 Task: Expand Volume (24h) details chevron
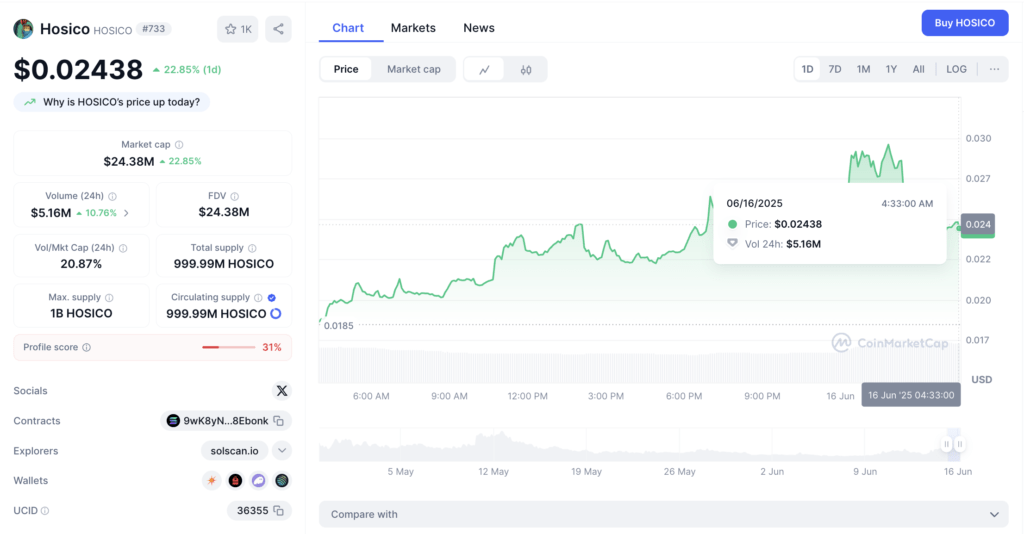point(126,213)
